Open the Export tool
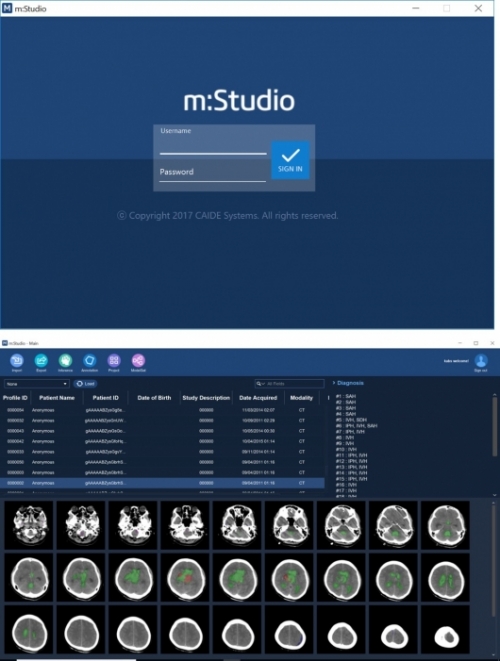The height and width of the screenshot is (661, 500). pos(41,360)
